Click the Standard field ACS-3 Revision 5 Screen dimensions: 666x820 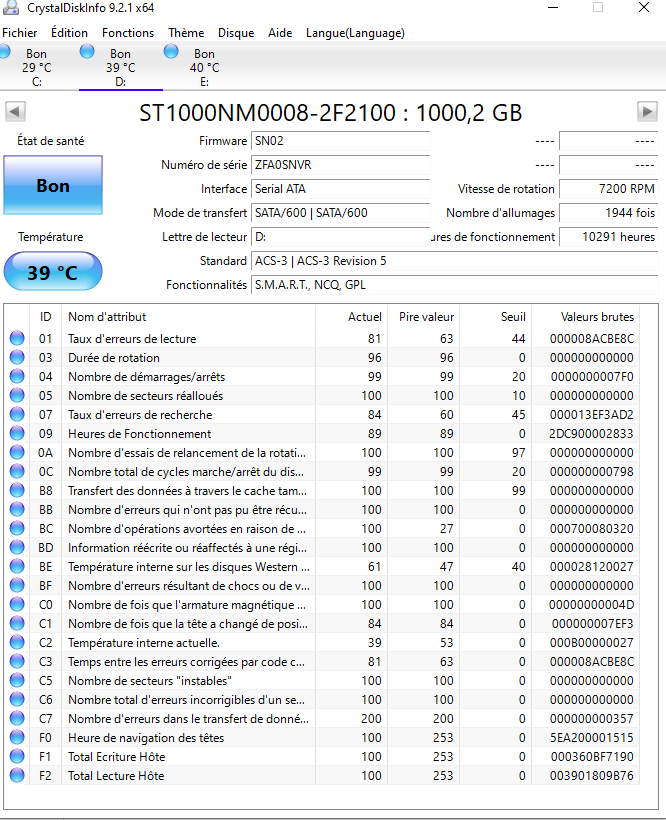click(454, 261)
